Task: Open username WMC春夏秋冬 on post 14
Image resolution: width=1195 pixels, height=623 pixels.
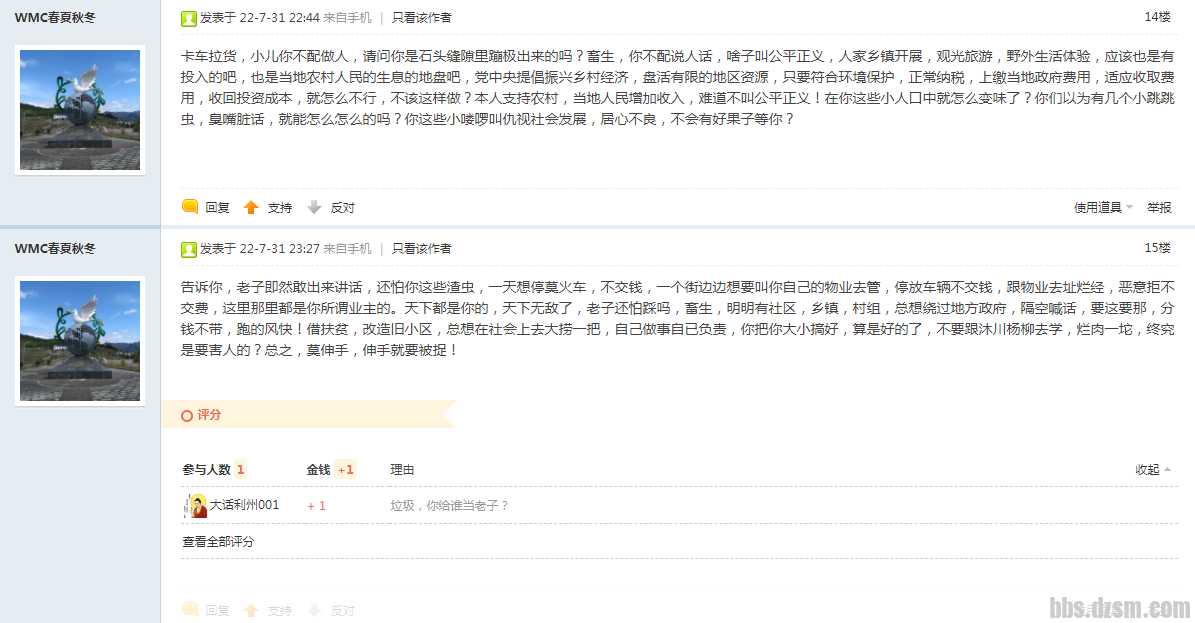Action: (x=55, y=18)
